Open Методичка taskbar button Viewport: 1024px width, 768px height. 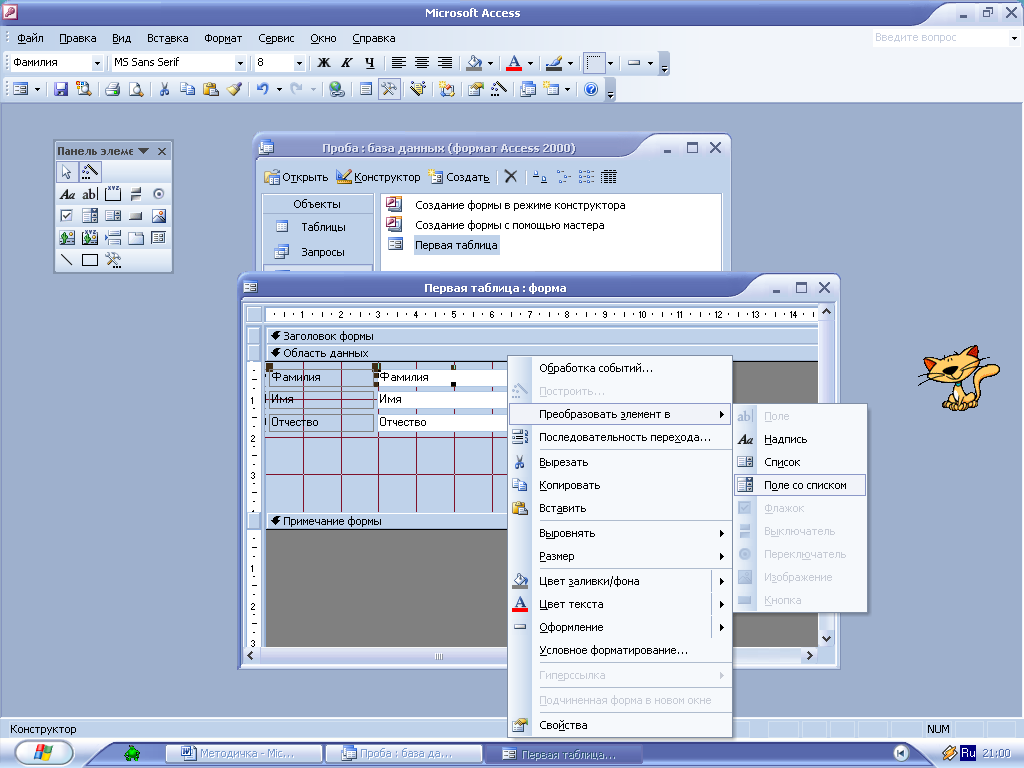tap(244, 753)
